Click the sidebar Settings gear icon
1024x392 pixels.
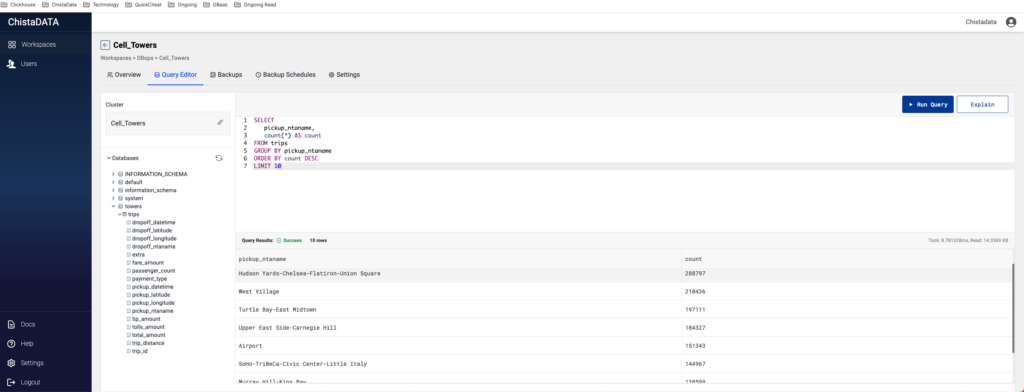(x=11, y=363)
